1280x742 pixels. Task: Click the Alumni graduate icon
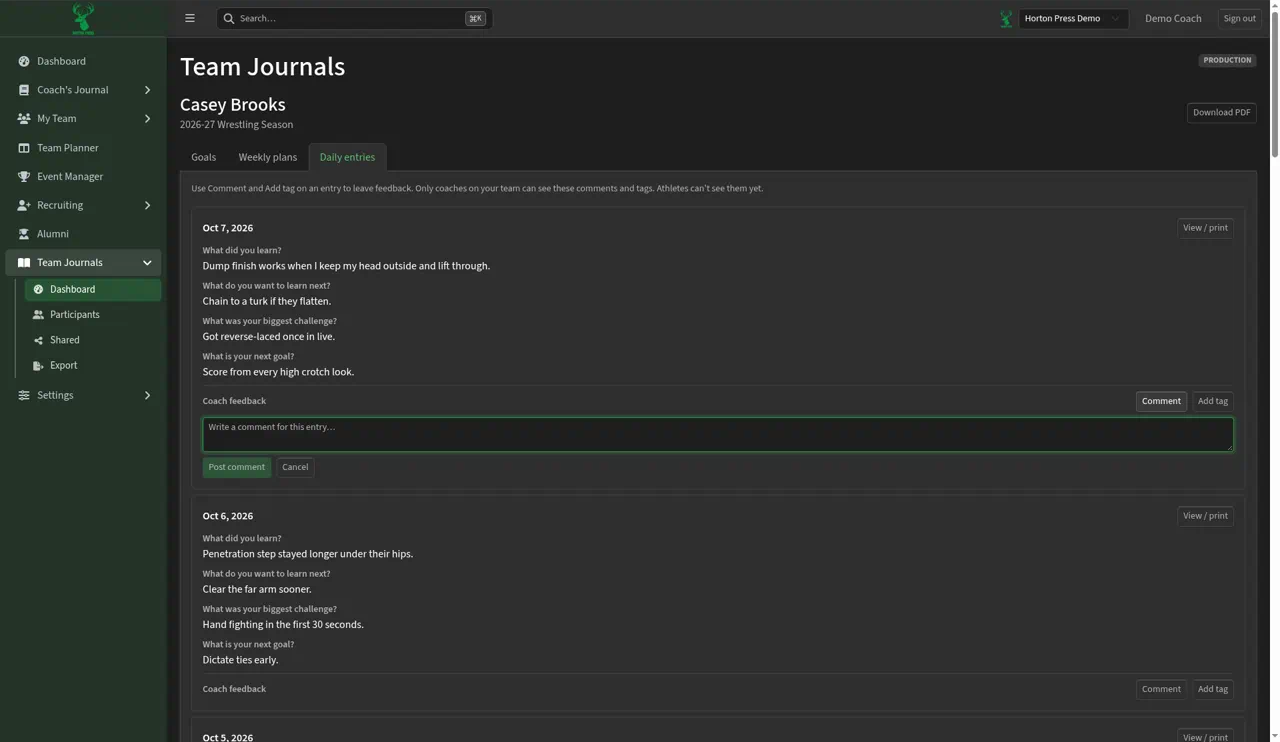pyautogui.click(x=24, y=234)
